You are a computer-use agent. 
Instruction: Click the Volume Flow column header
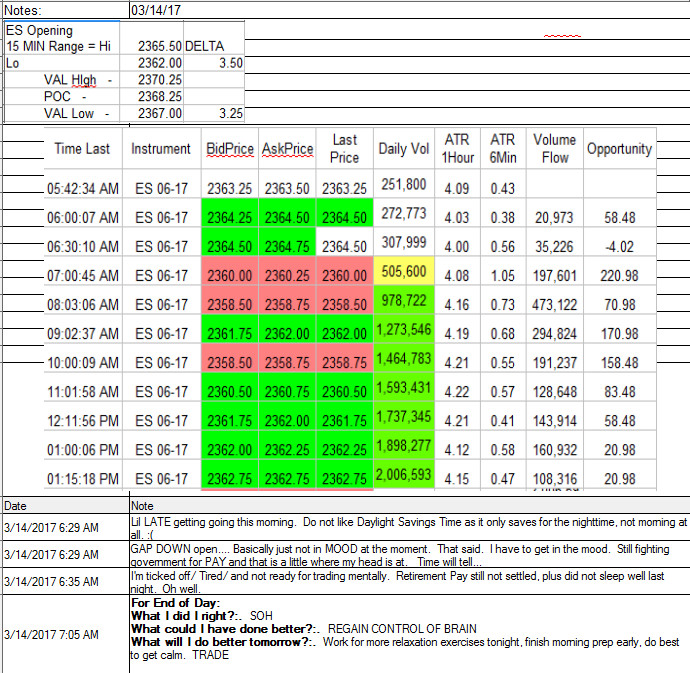pyautogui.click(x=555, y=149)
